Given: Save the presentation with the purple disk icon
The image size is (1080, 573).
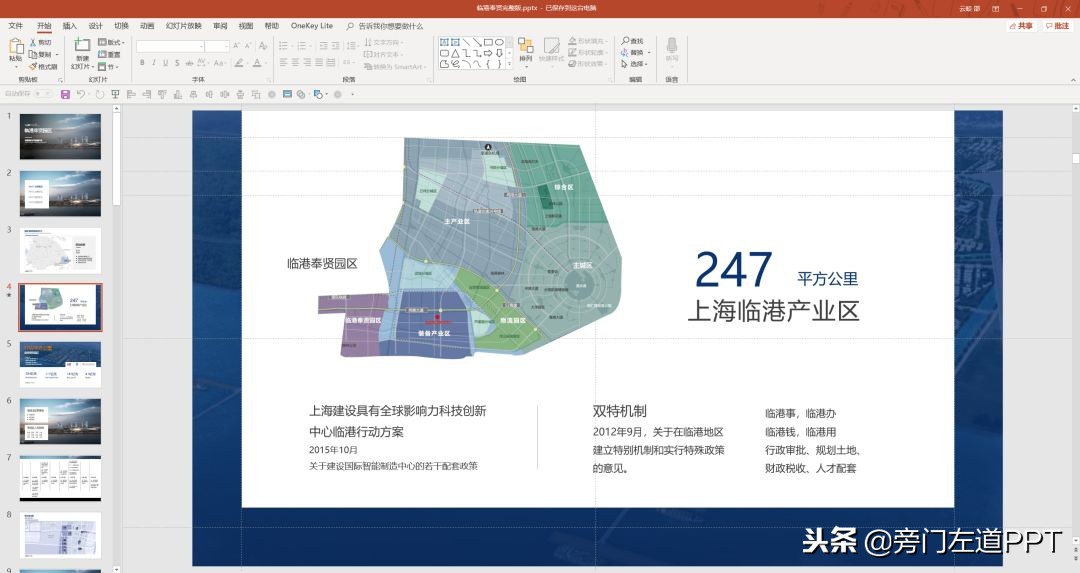Looking at the screenshot, I should (x=65, y=94).
